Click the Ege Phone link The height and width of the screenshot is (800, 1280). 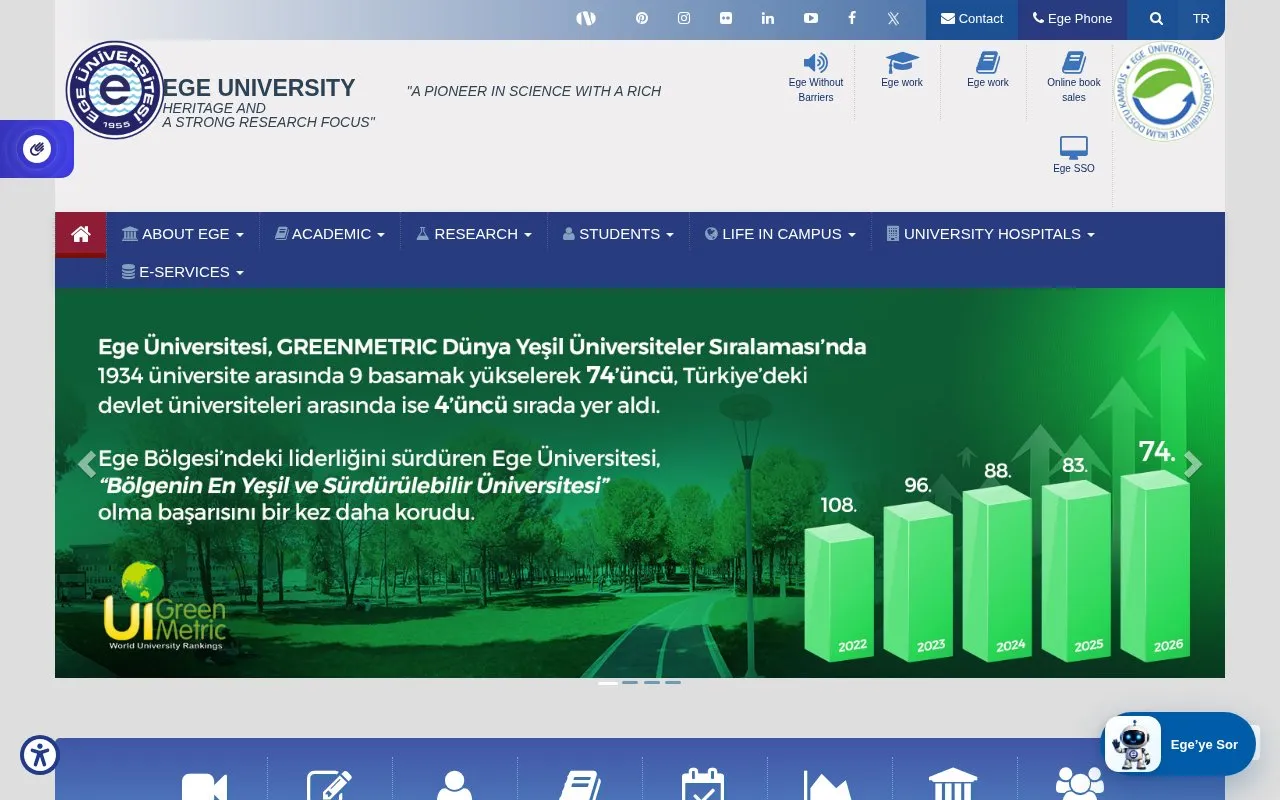(x=1072, y=19)
